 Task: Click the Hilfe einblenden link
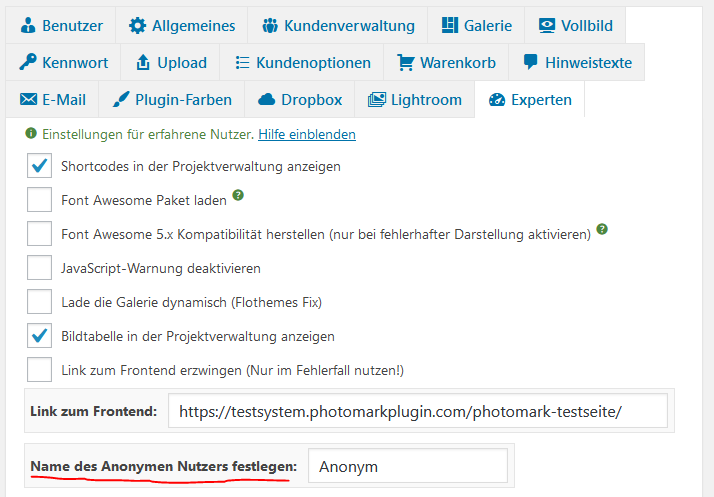[x=307, y=134]
